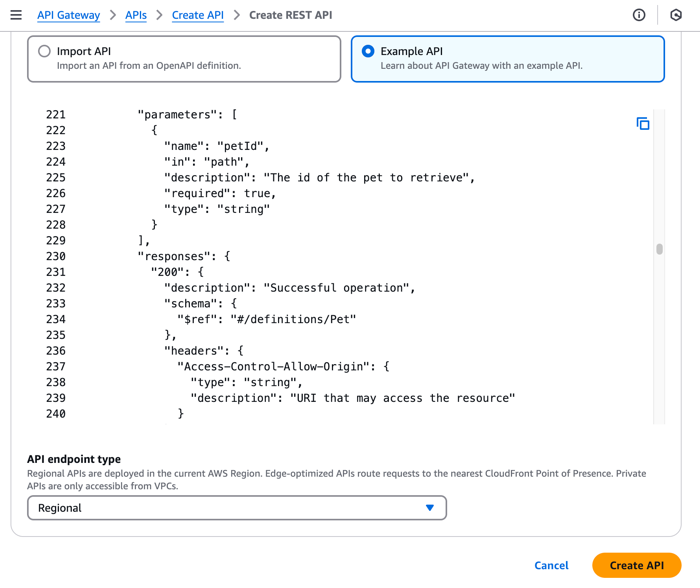Click "The id of the pet to retrieve" text
The image size is (700, 588).
pos(366,178)
